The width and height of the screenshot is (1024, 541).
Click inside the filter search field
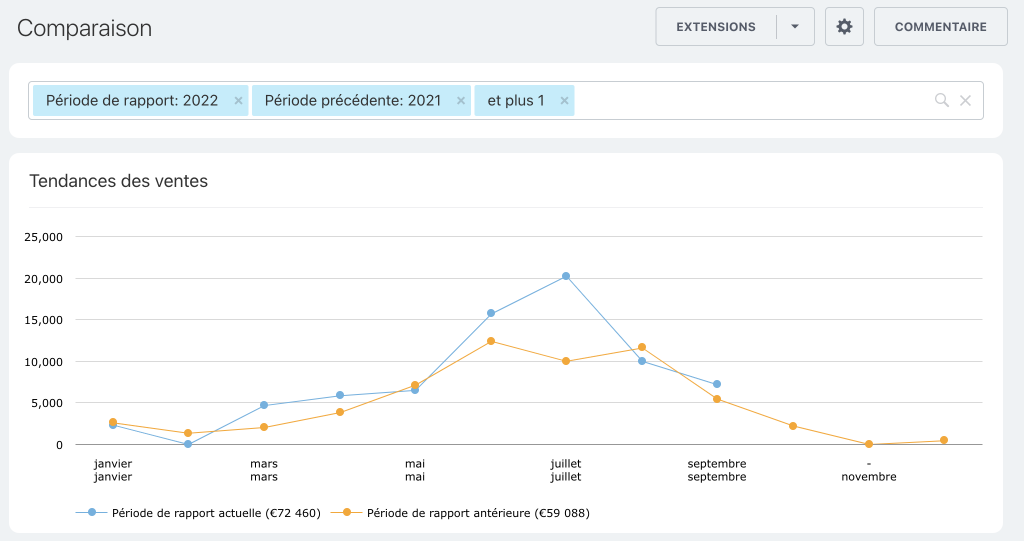click(750, 100)
